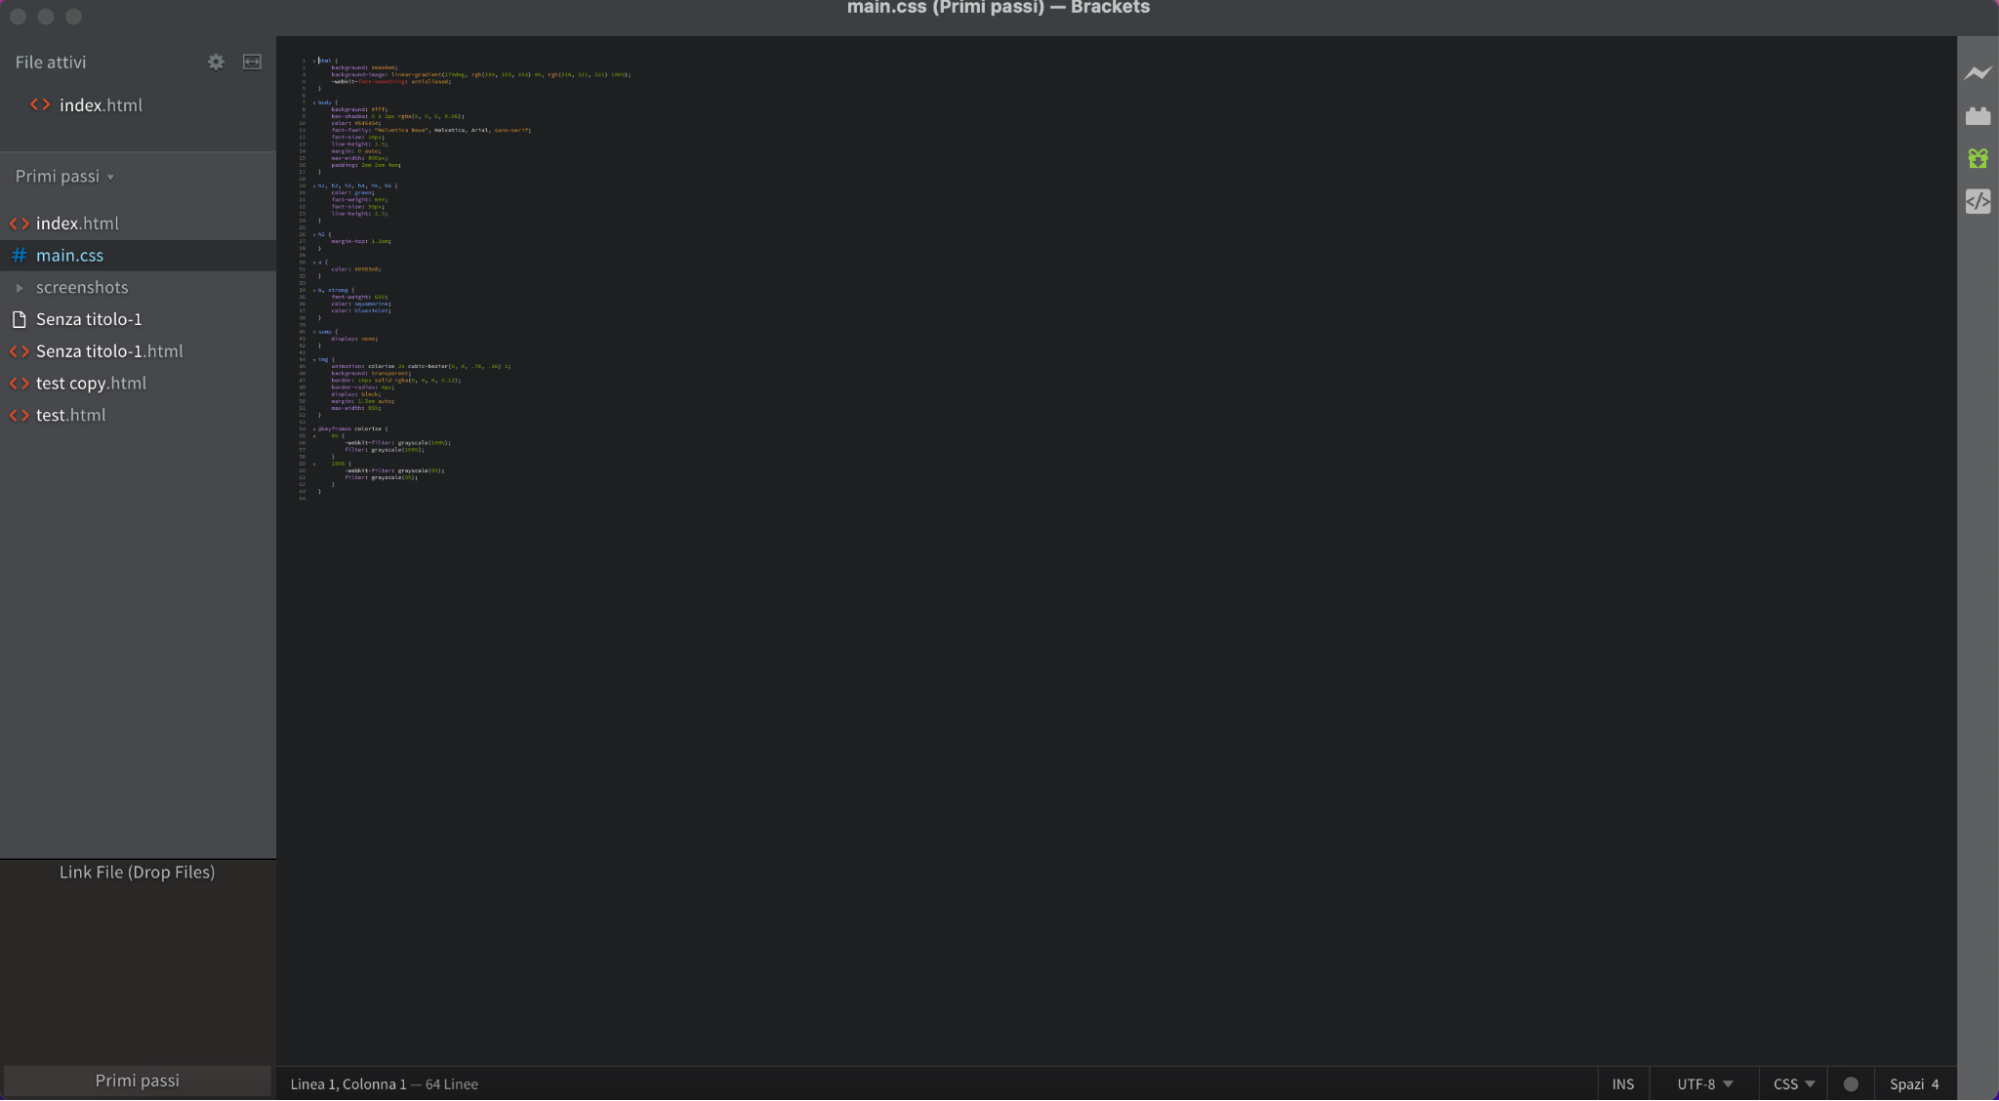This screenshot has width=1999, height=1101.
Task: Start Live Preview with the lightning icon
Action: 1977,73
